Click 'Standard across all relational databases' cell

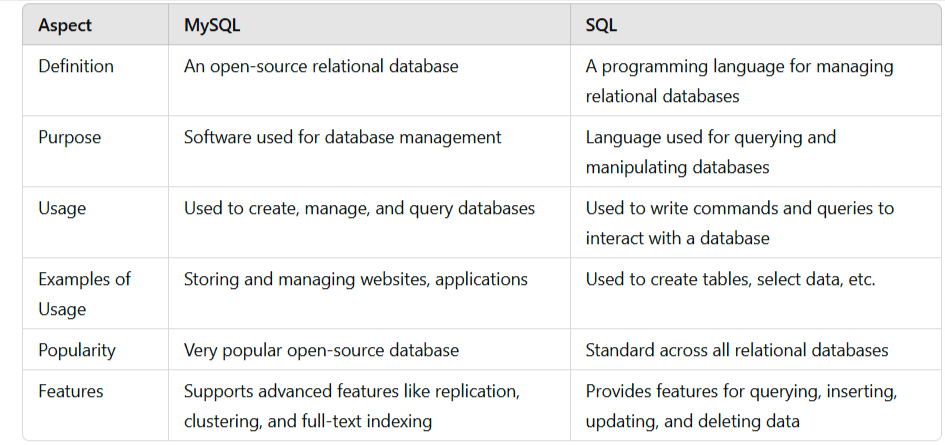coord(756,350)
